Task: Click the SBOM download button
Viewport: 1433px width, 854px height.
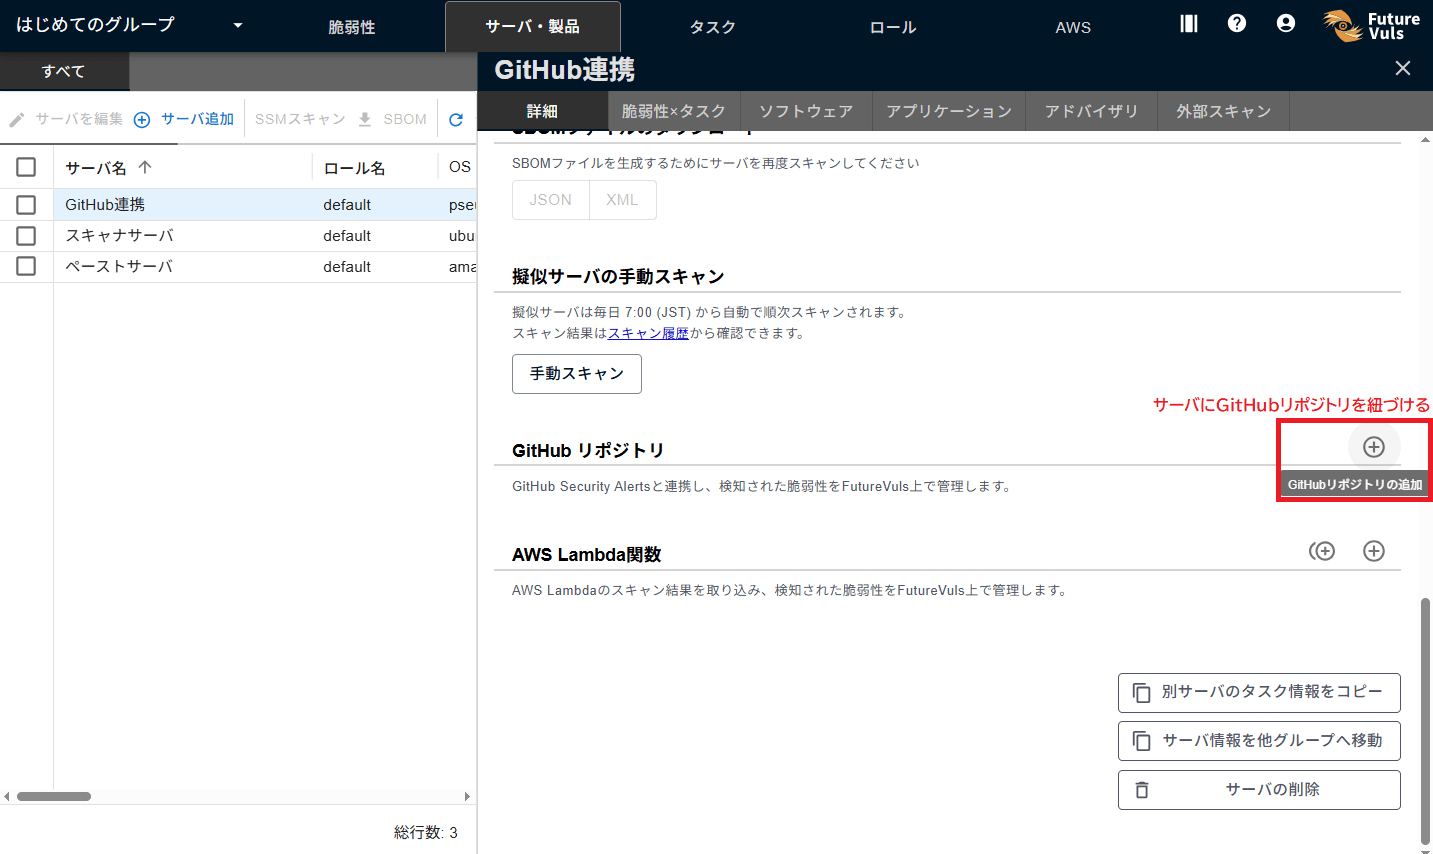Action: click(x=392, y=119)
